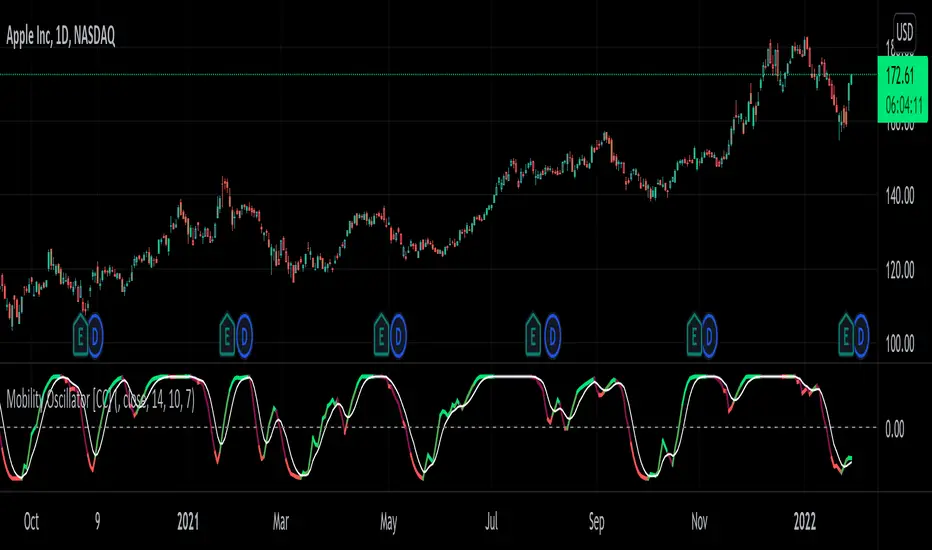Click the earnings icon in early 2022
Screen dimensions: 932x550
846,336
